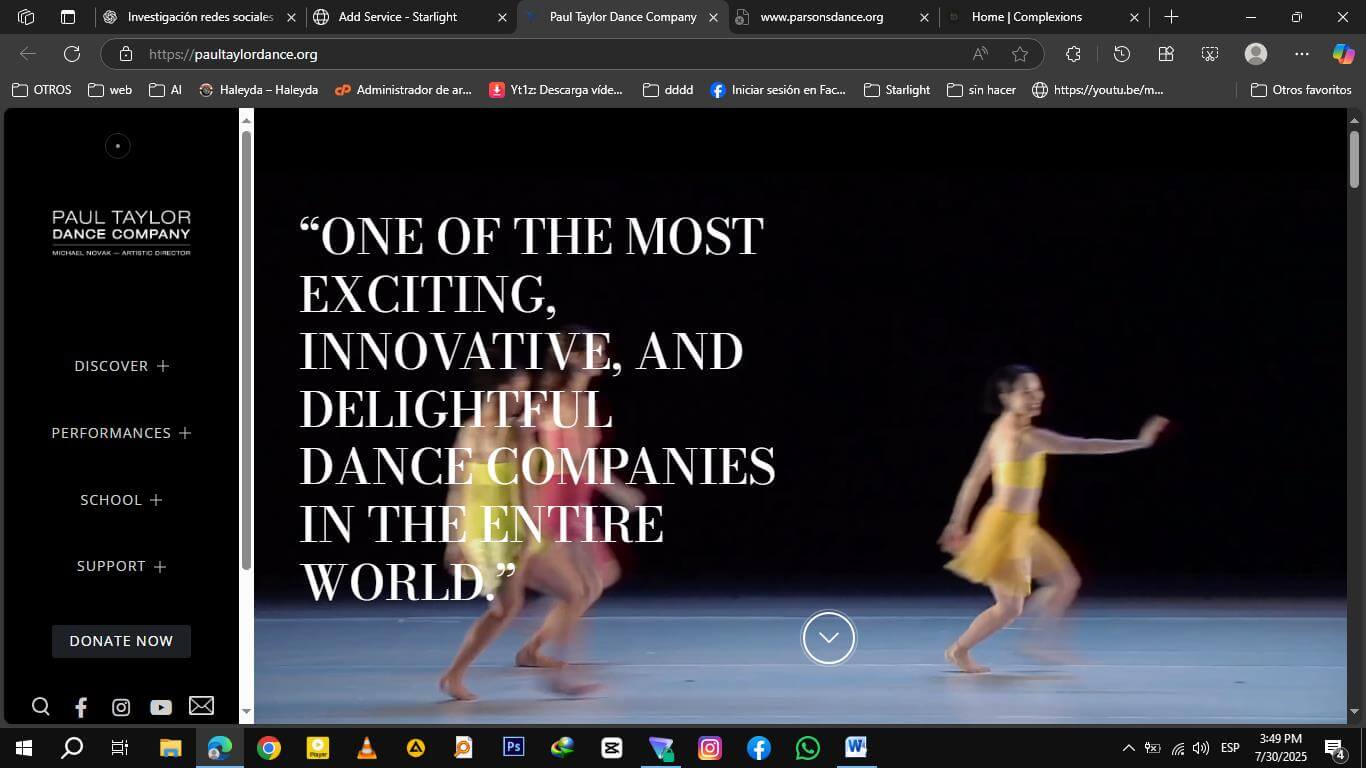
Task: Open the Facebook icon in sidebar
Action: [x=81, y=707]
